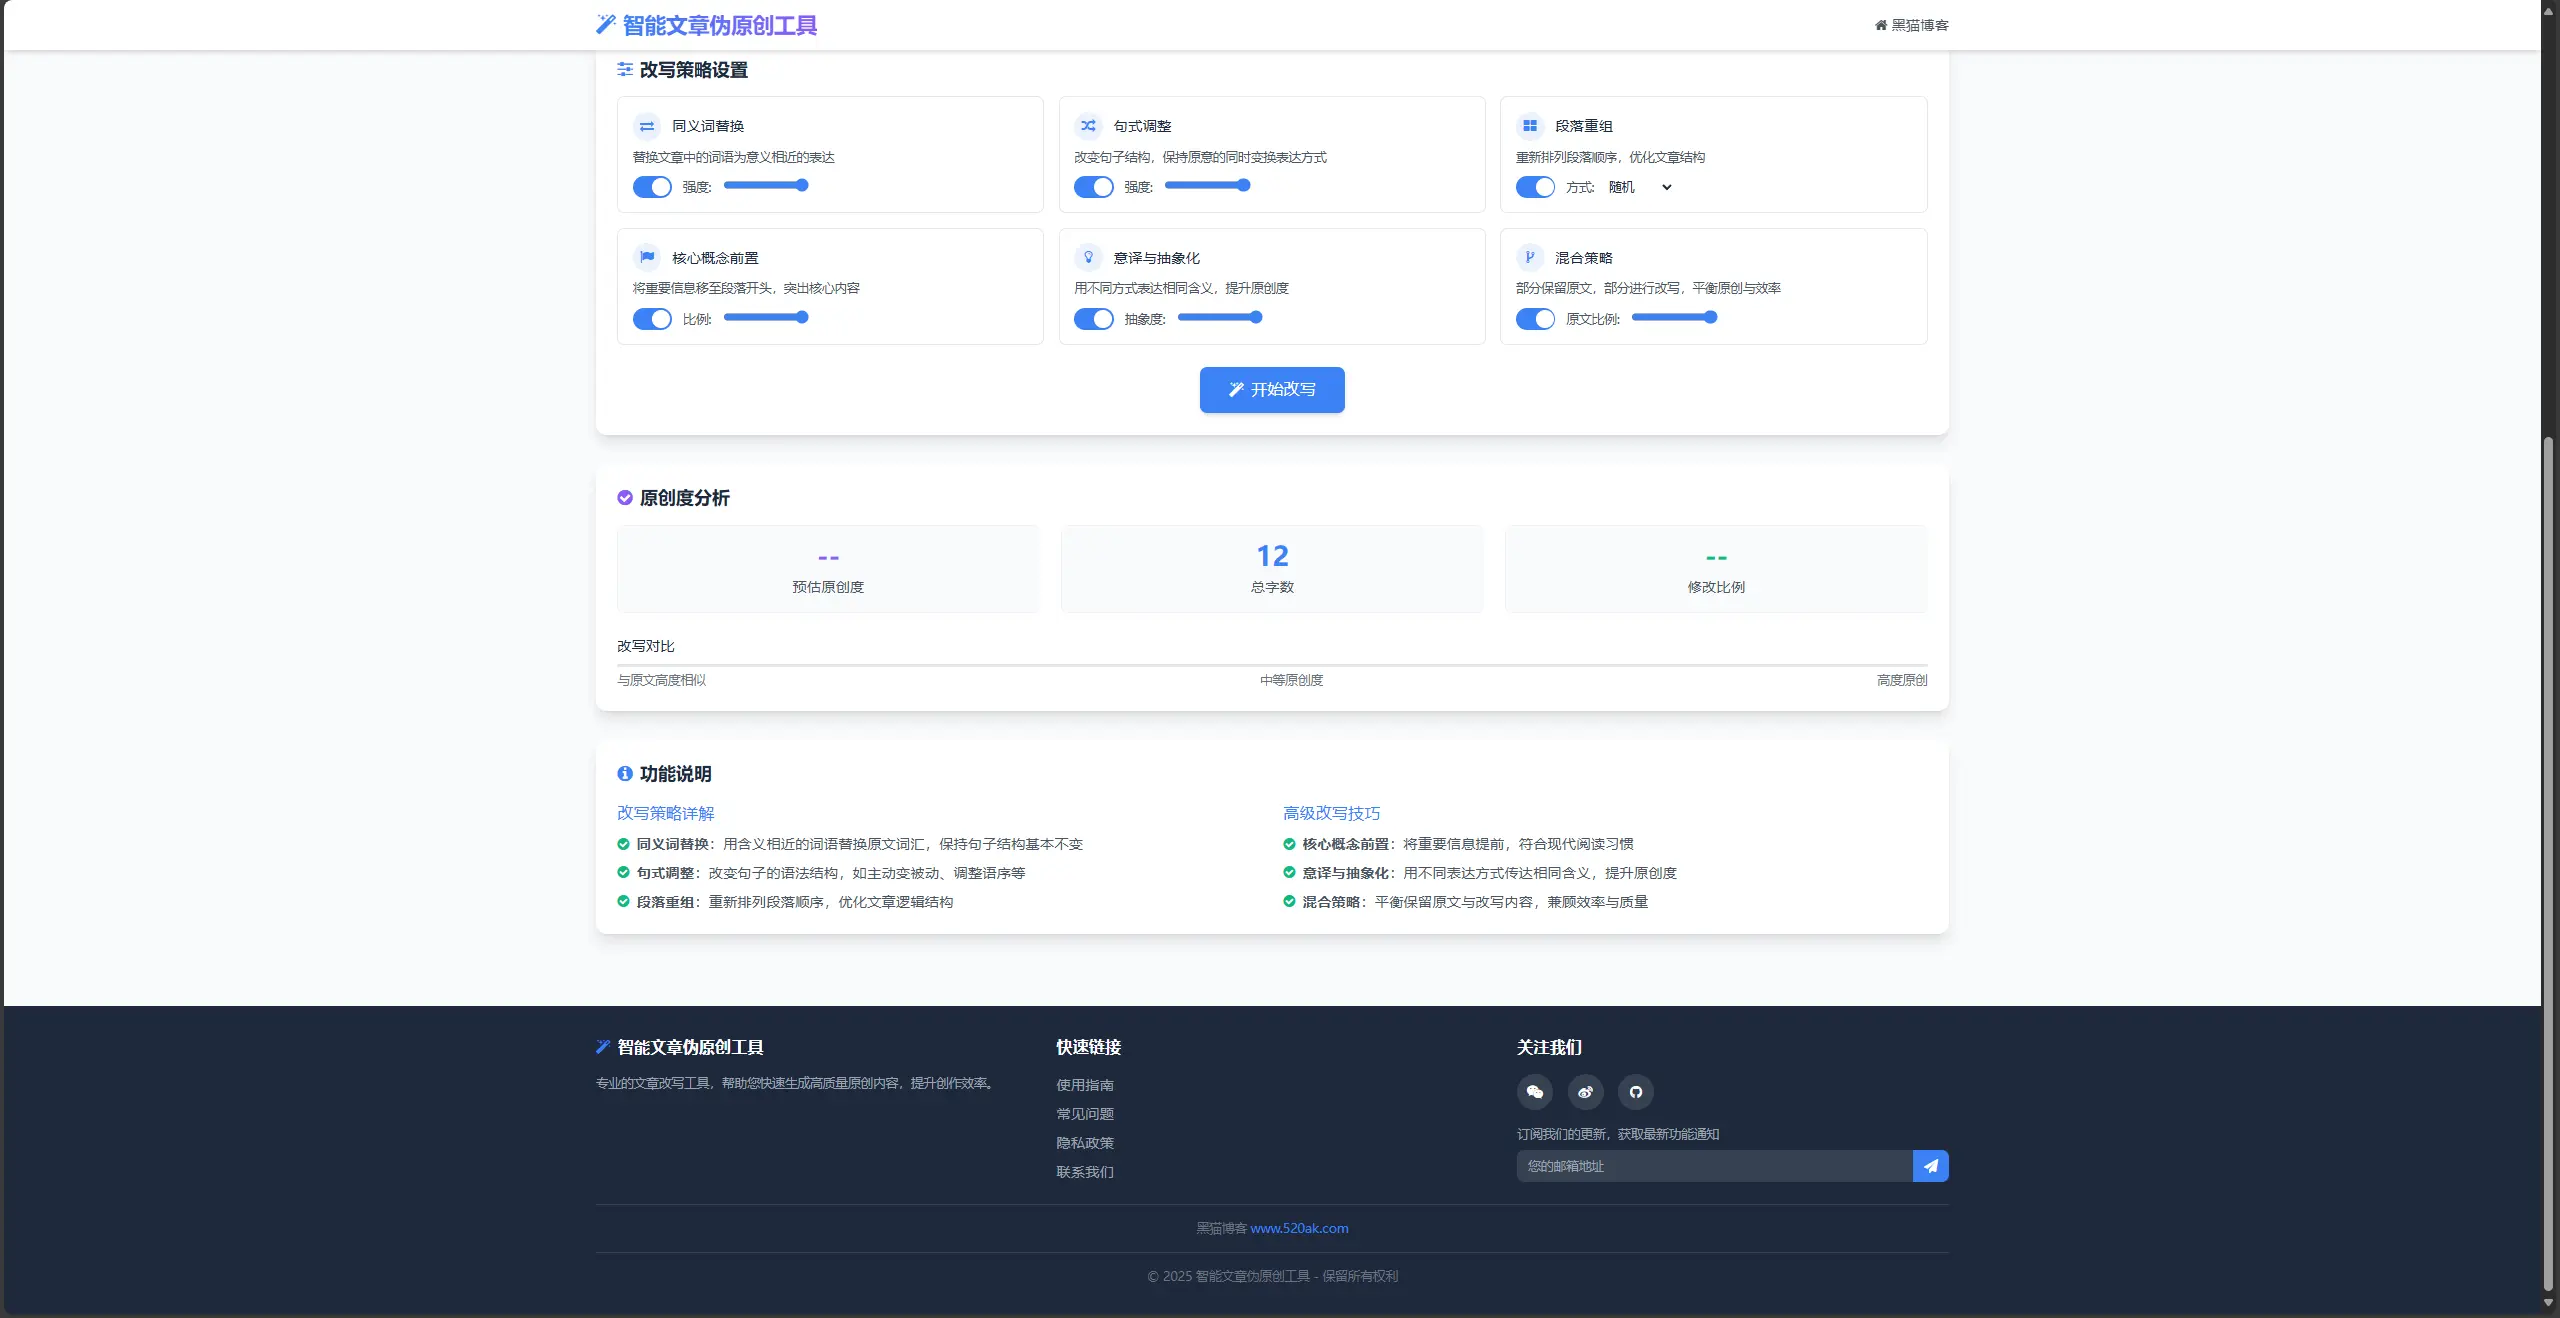Click the 意译与抽象化 lightbulb icon
The width and height of the screenshot is (2560, 1318).
(x=1088, y=257)
